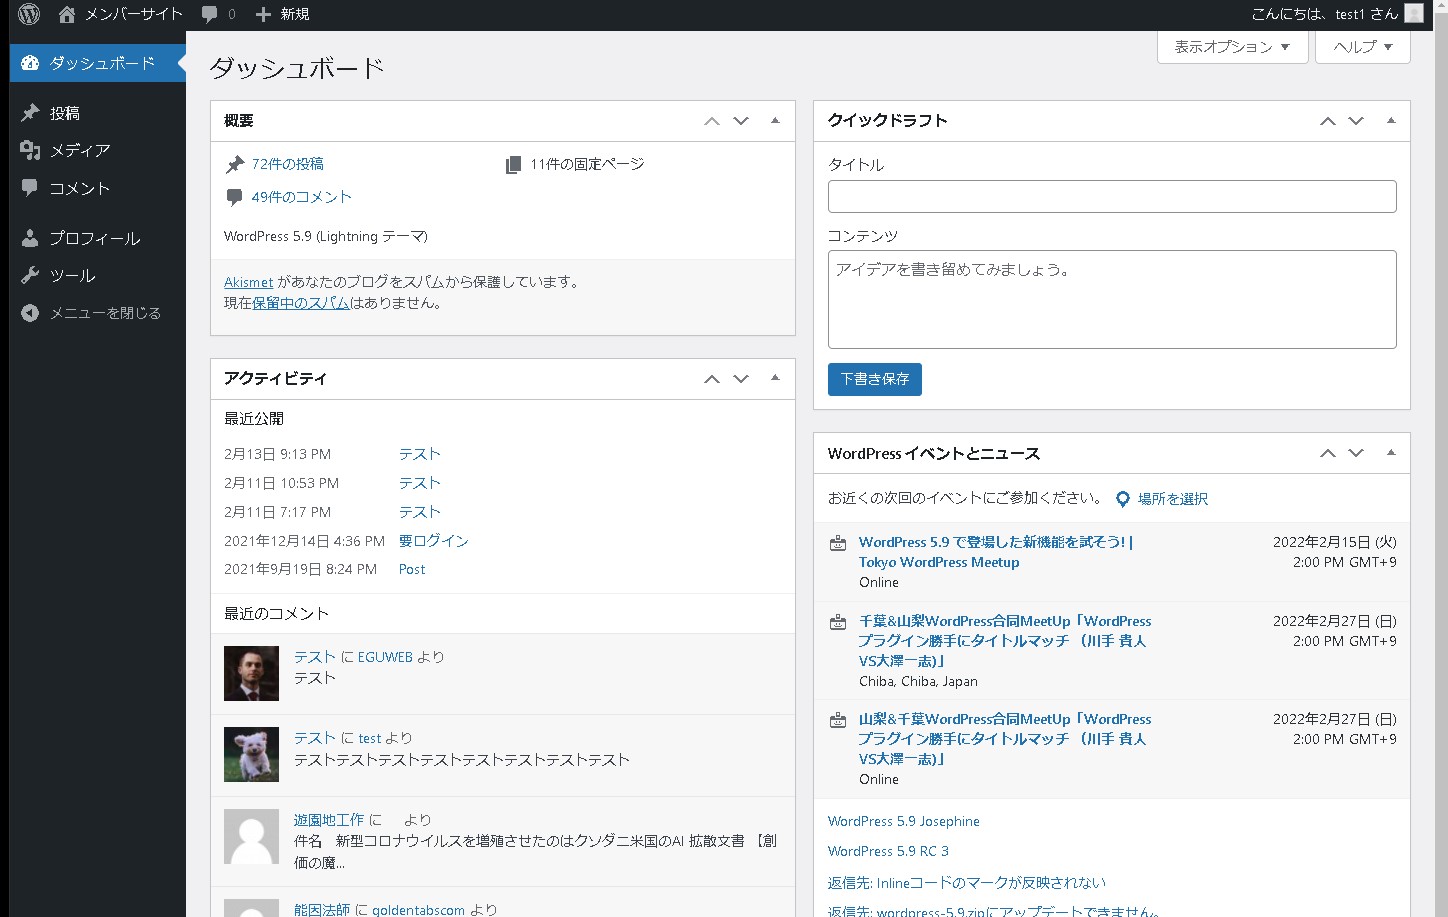Click the comments bubble icon in admin bar
This screenshot has height=917, width=1448.
click(208, 14)
